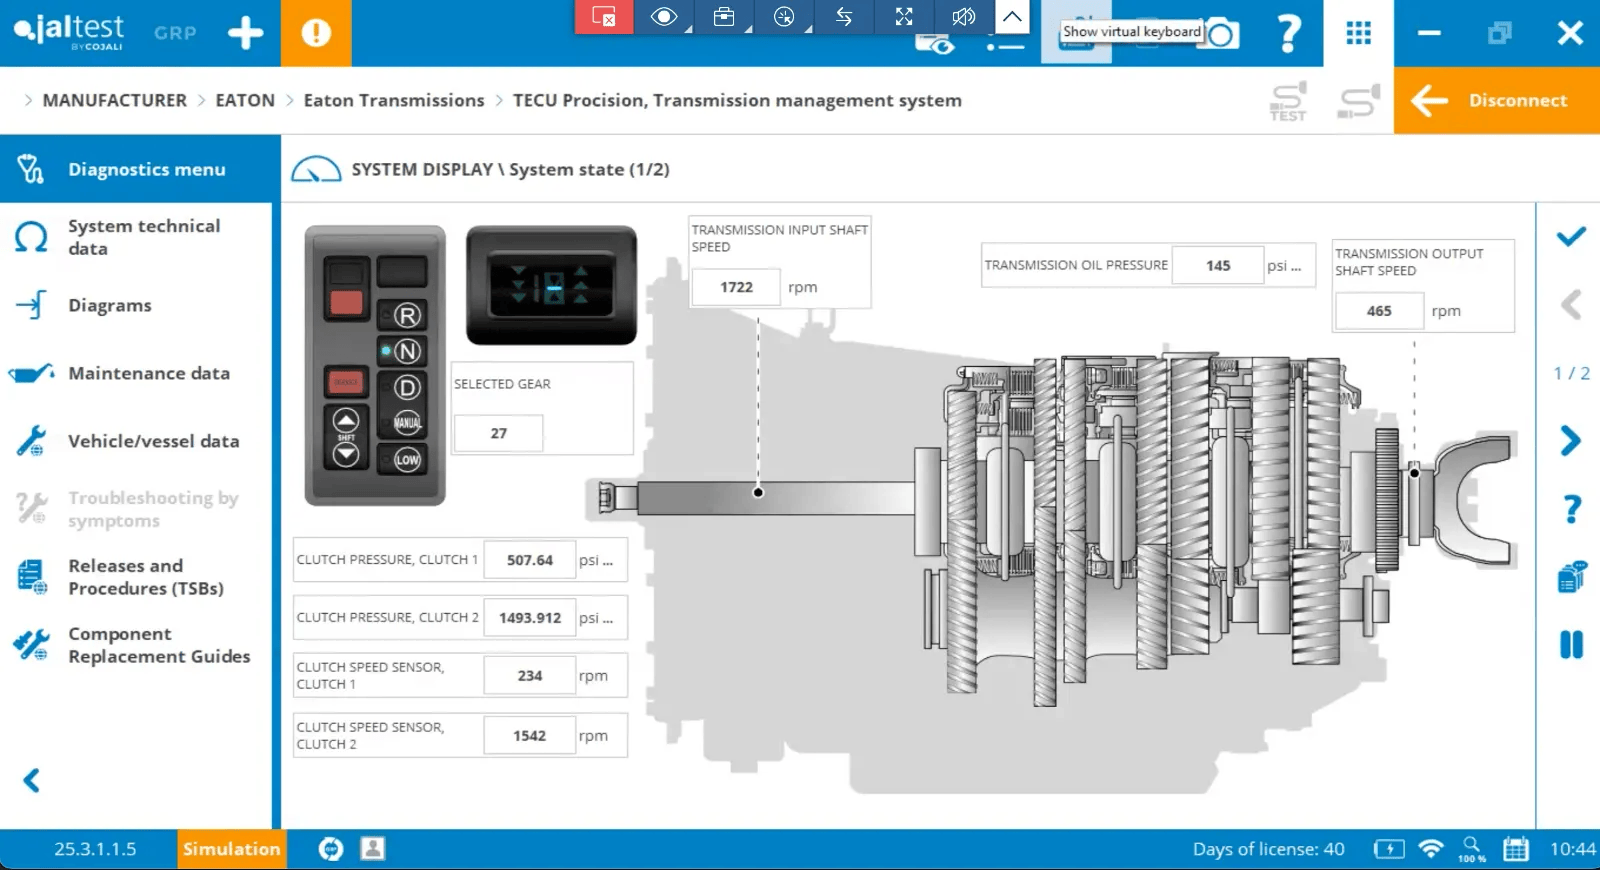Click selected gear value 27

[x=499, y=433]
